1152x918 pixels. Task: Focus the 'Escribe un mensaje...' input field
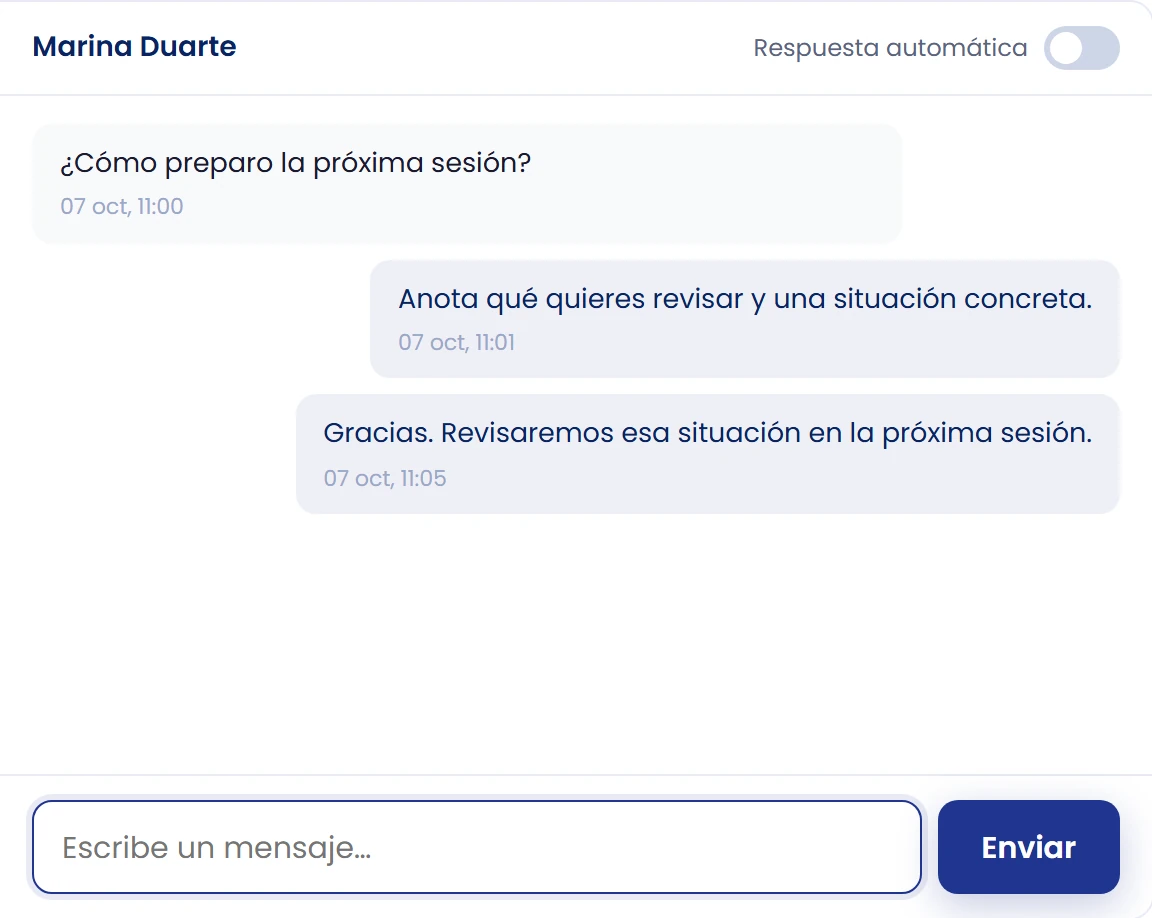[x=477, y=847]
